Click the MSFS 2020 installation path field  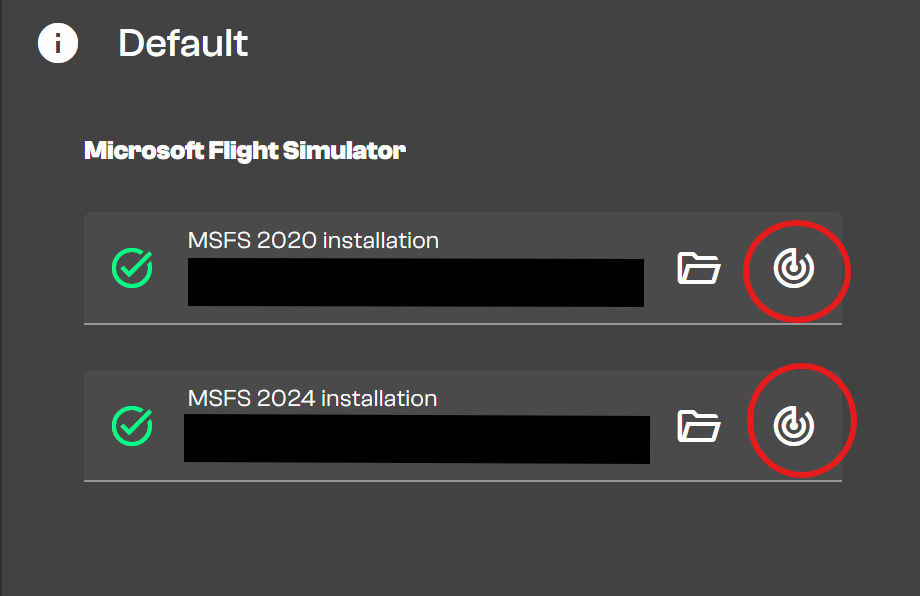coord(415,282)
